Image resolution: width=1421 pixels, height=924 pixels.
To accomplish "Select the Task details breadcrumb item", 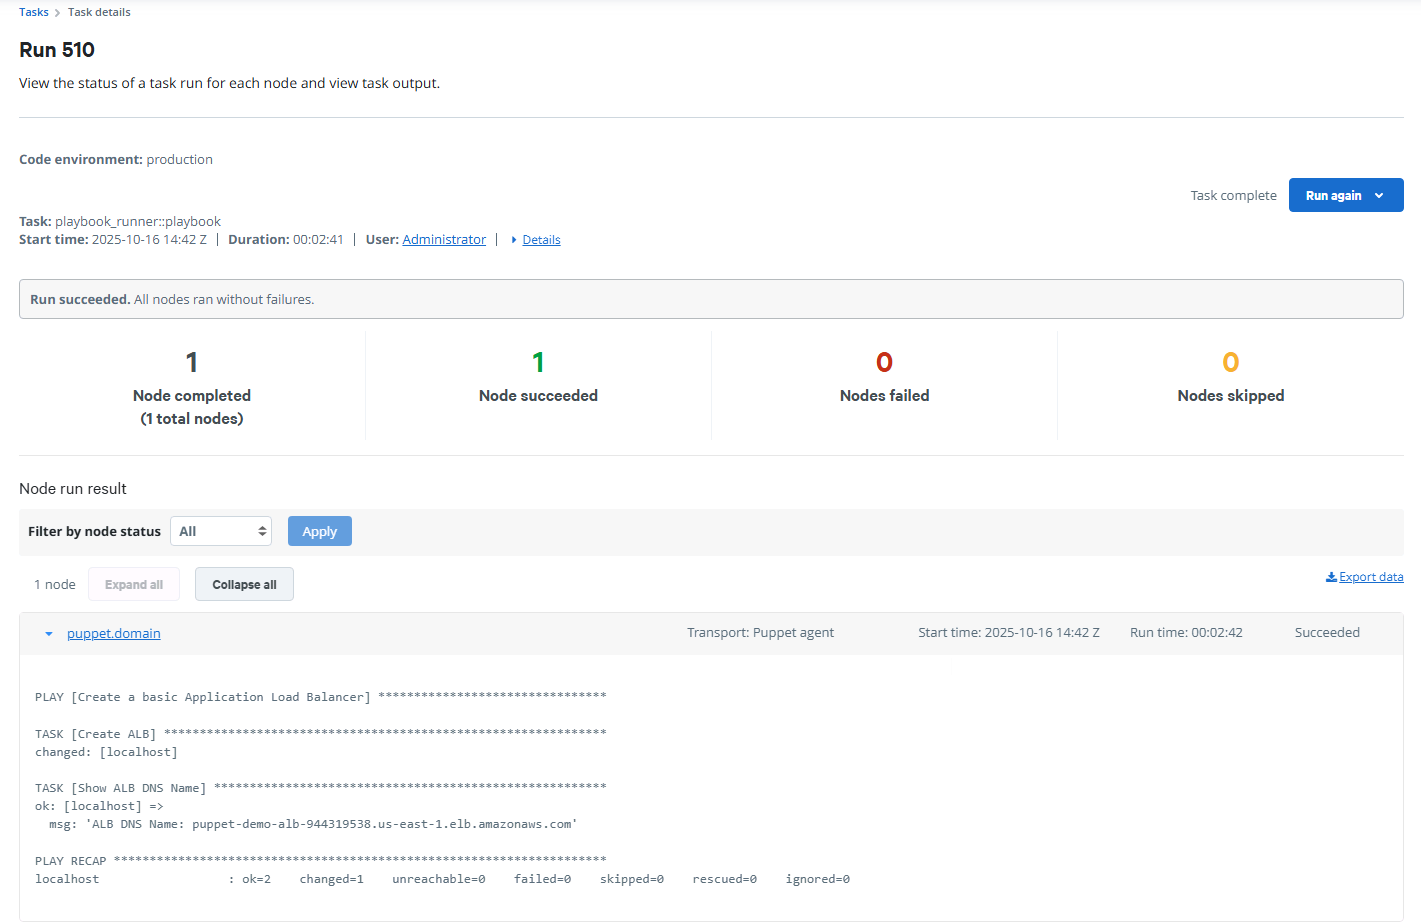I will (98, 12).
